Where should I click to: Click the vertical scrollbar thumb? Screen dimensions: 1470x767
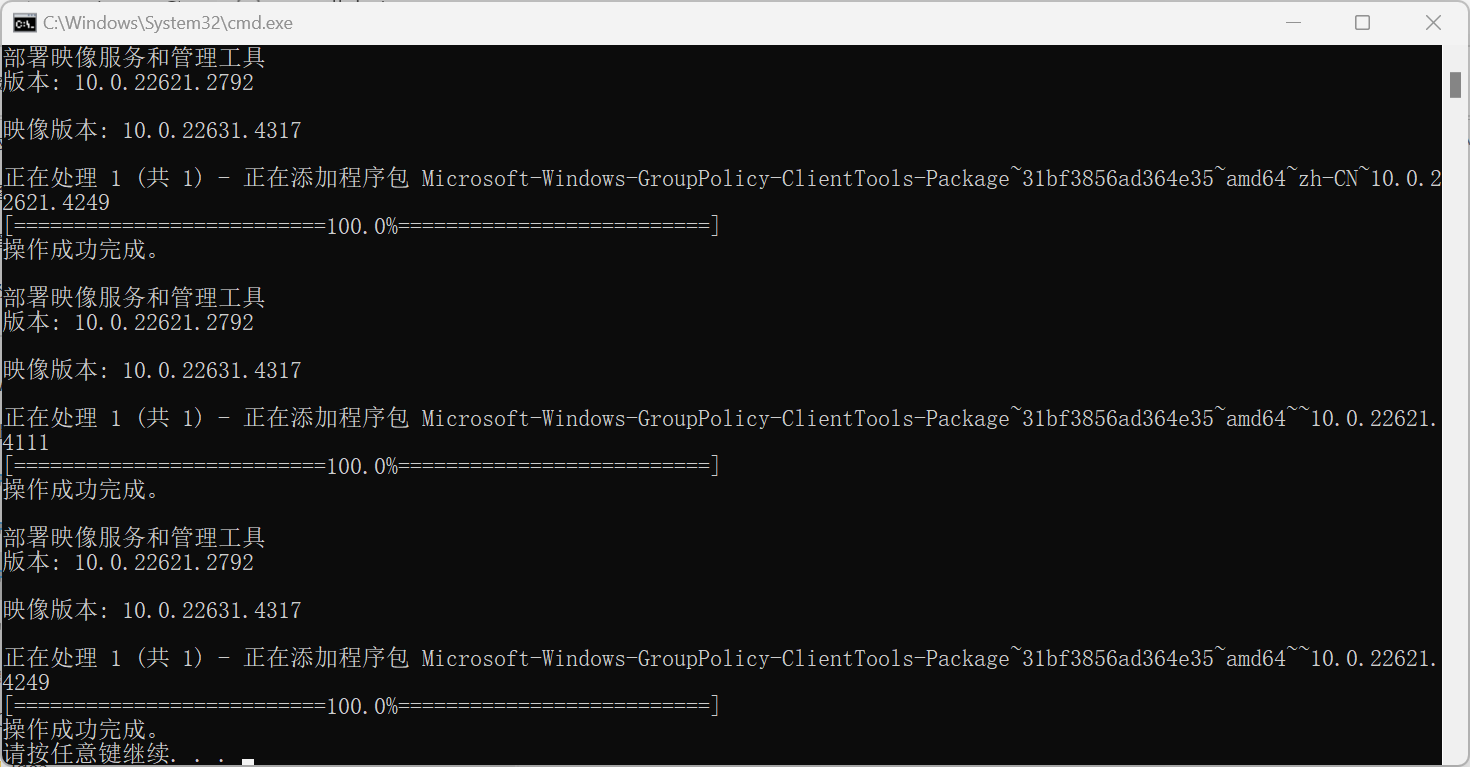tap(1455, 85)
